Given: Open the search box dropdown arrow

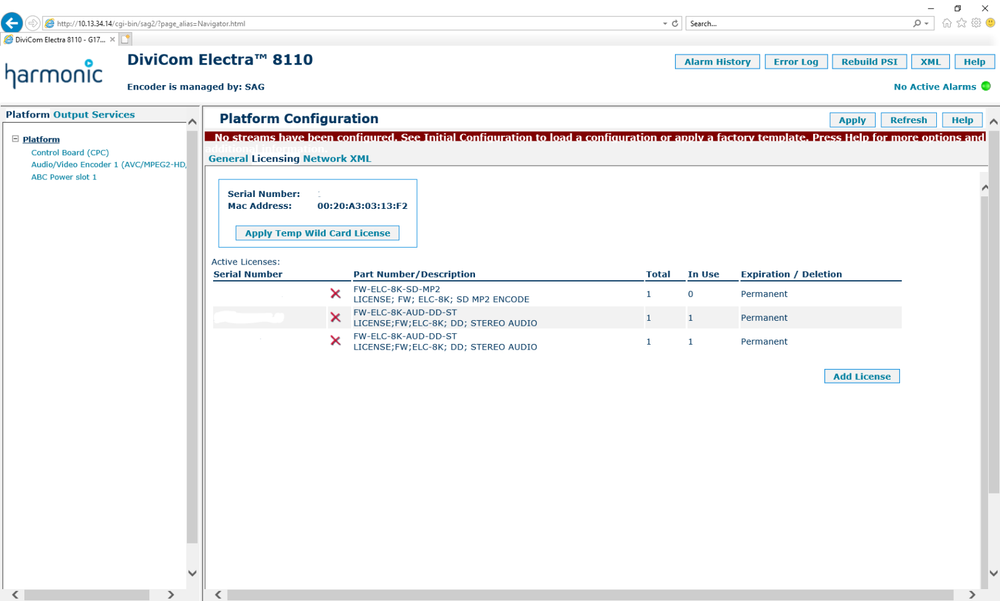Looking at the screenshot, I should tap(927, 23).
